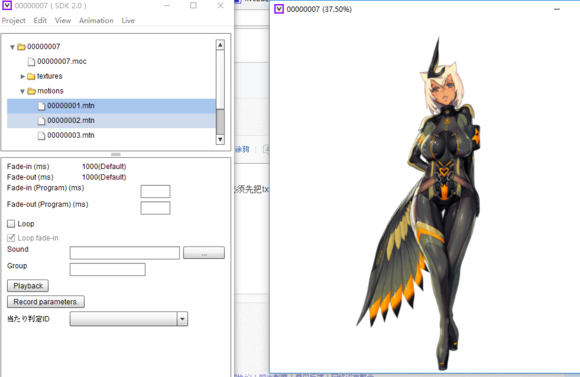Click the 00000007.moc file icon

click(x=31, y=62)
